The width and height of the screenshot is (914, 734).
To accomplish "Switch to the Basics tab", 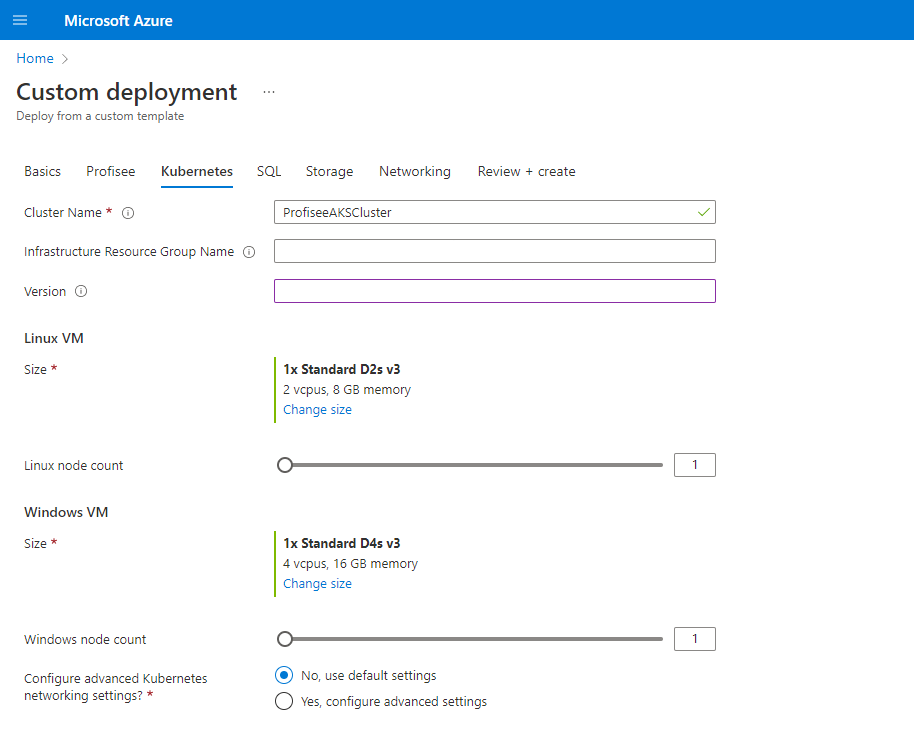I will [42, 171].
